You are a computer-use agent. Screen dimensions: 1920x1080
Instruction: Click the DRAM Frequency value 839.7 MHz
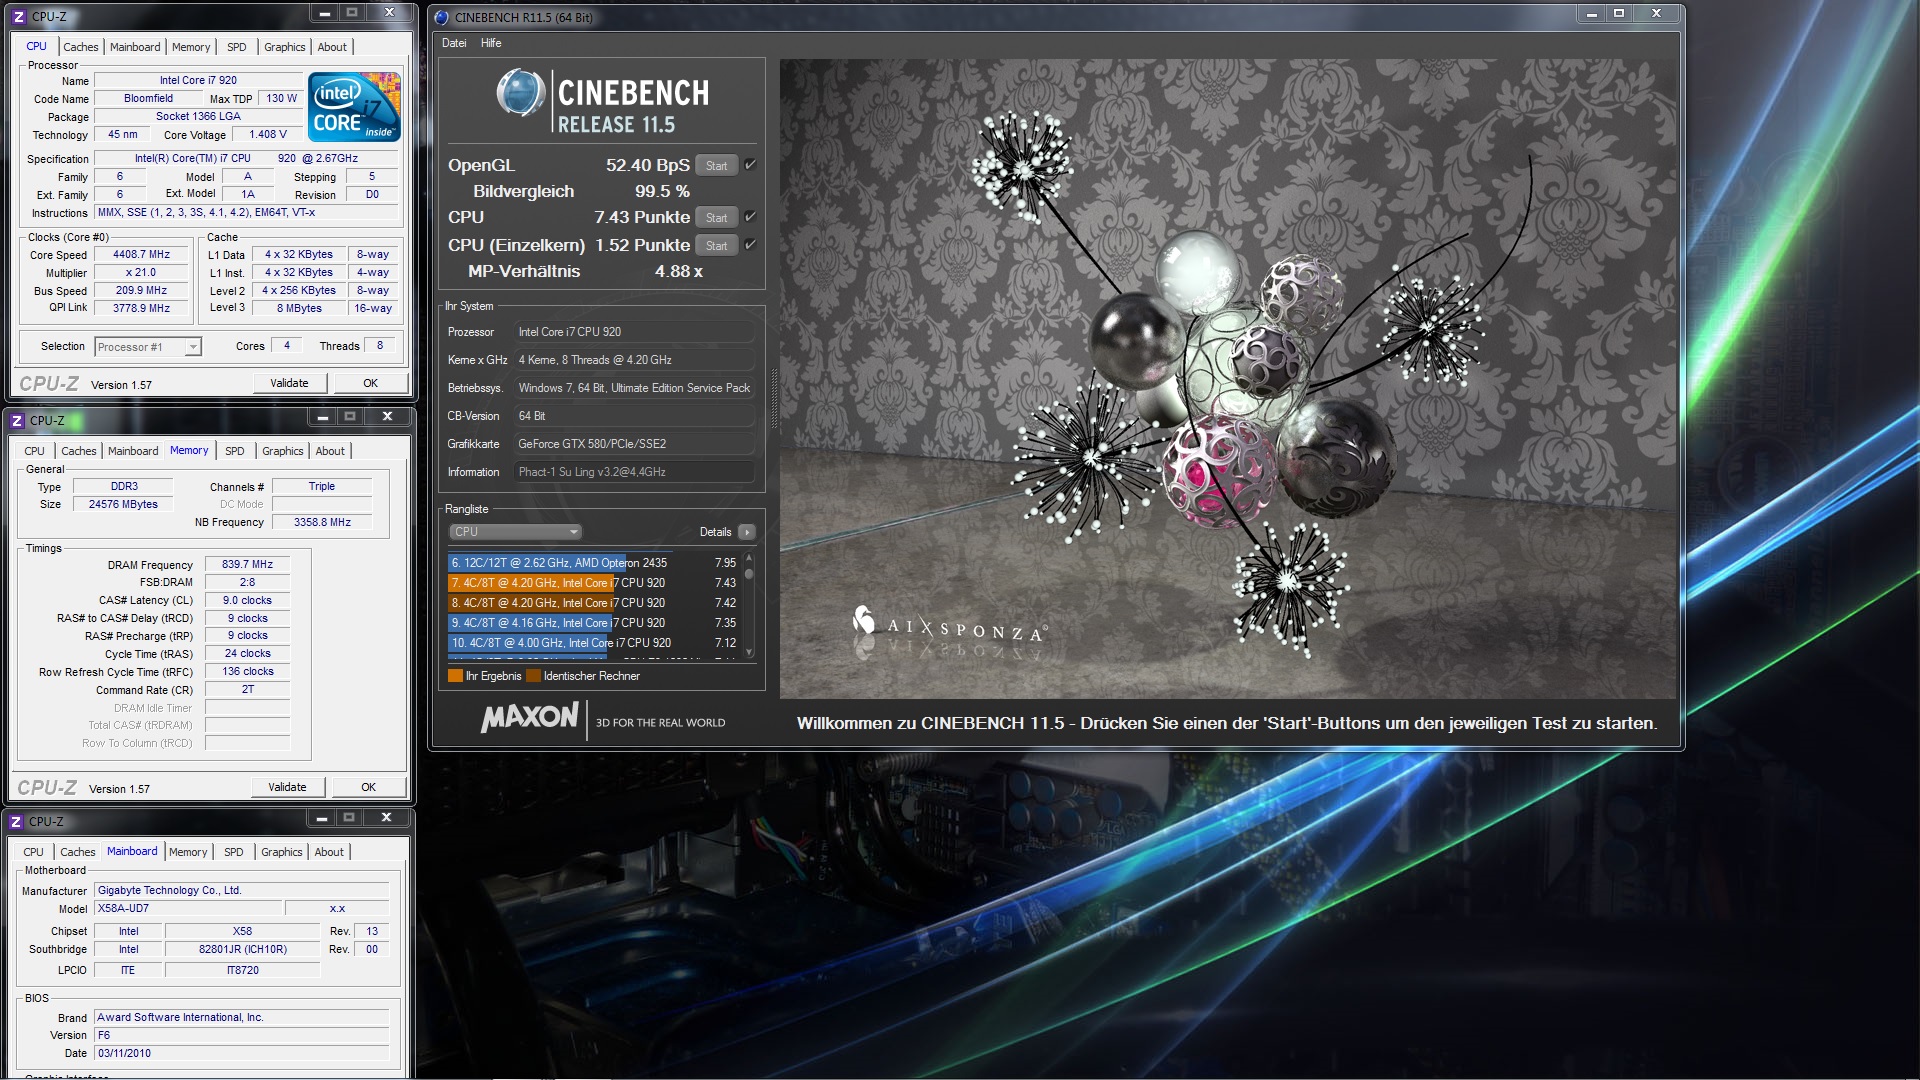[x=247, y=565]
